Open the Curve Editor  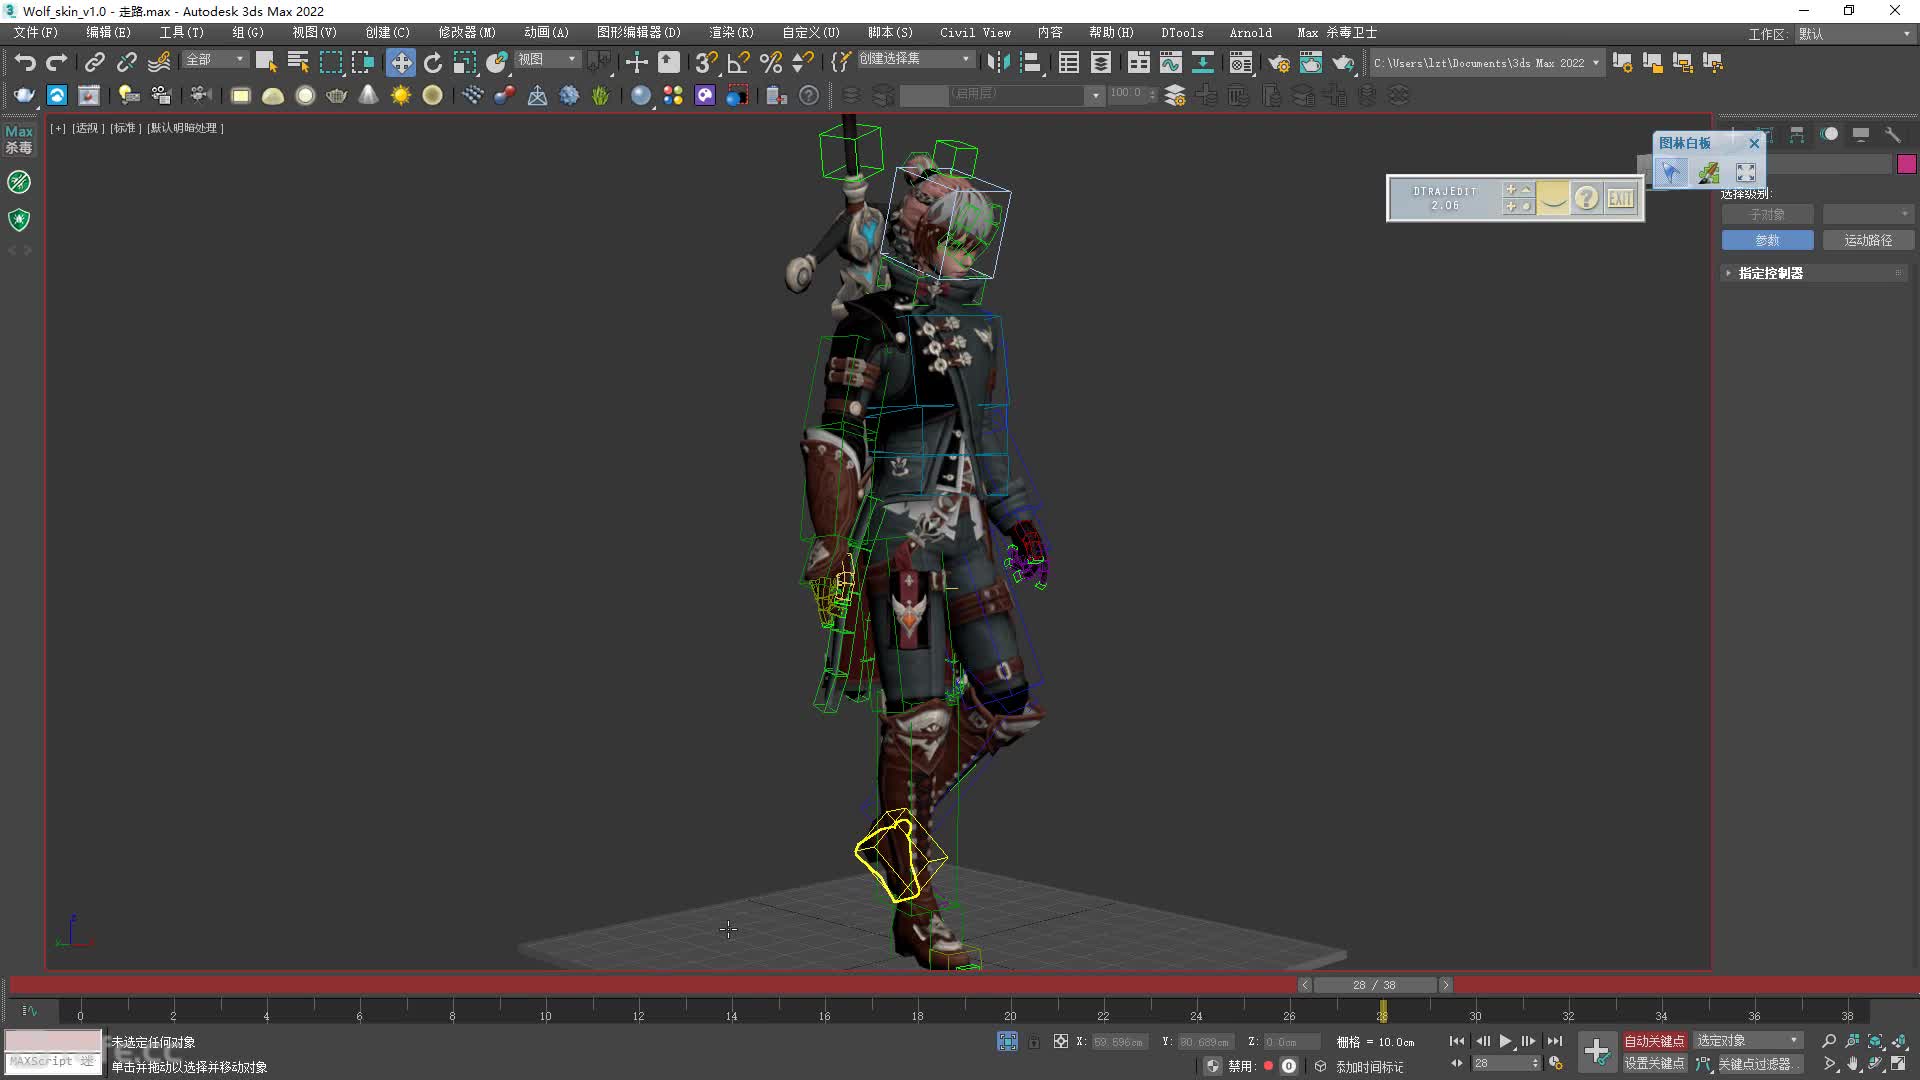[1170, 62]
